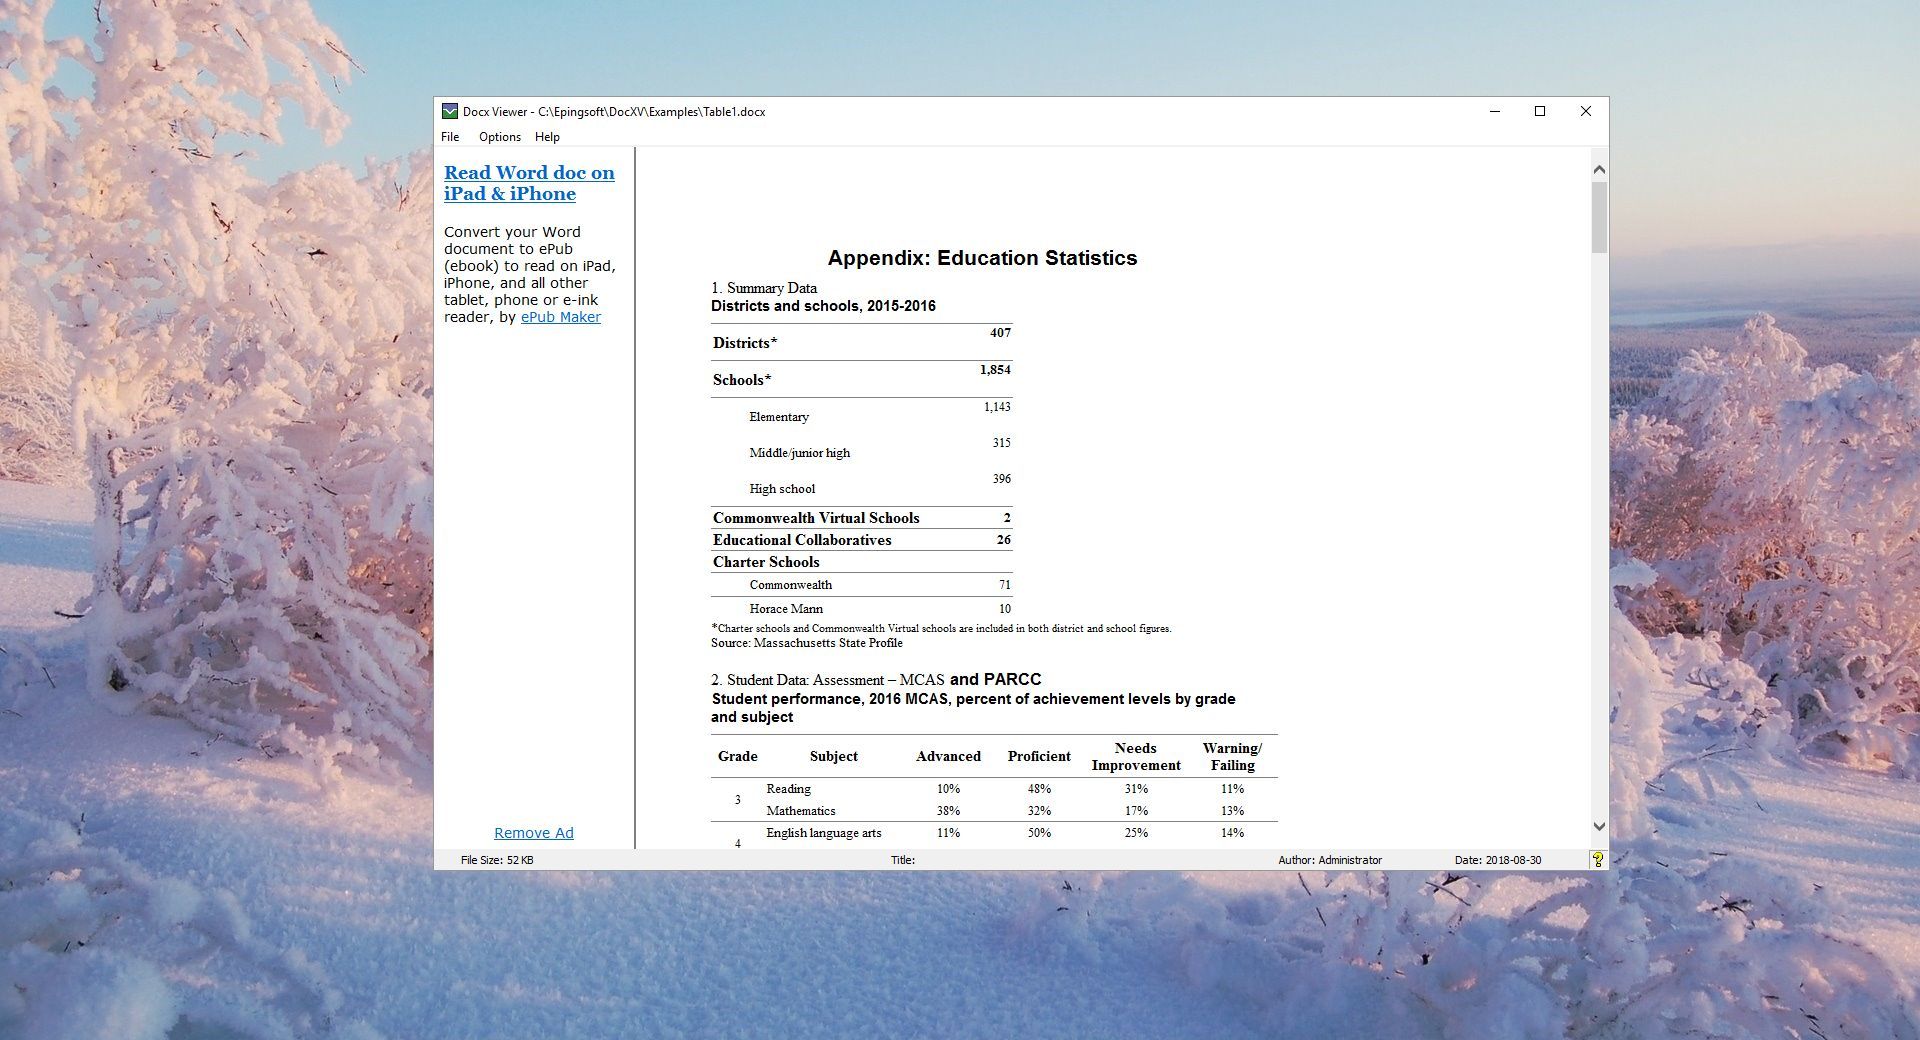Click the 'Appendix: Education Statistics' heading
The height and width of the screenshot is (1040, 1920).
(982, 258)
